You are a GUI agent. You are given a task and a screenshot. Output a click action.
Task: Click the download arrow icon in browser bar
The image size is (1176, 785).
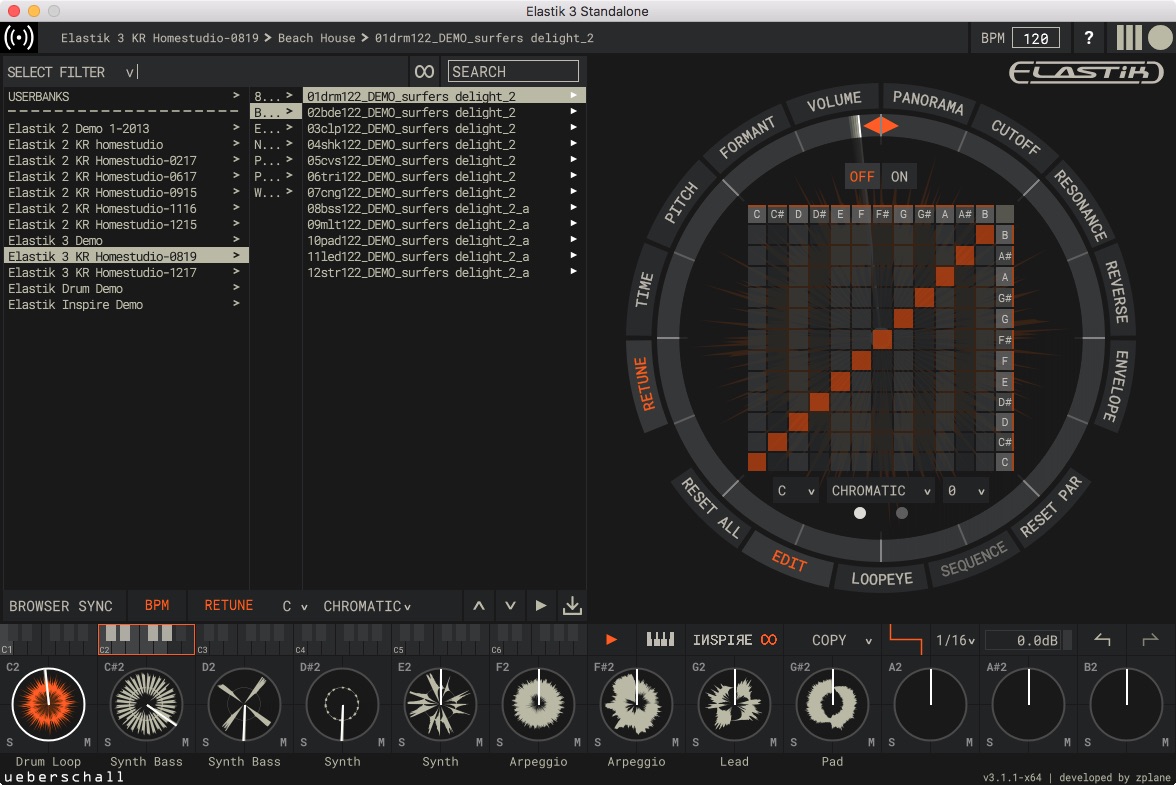point(572,606)
